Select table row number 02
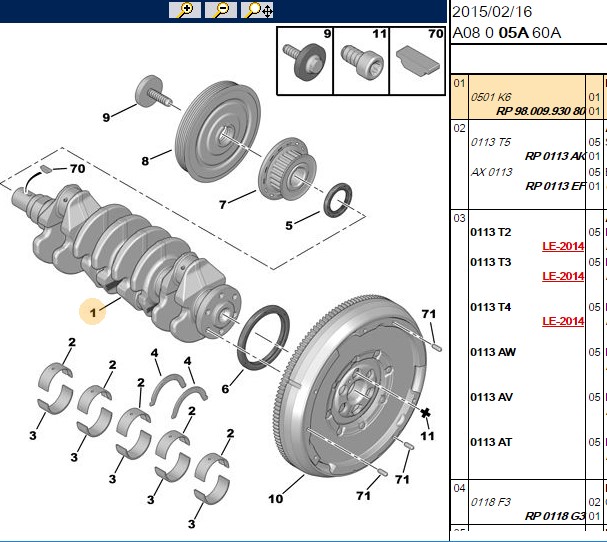The width and height of the screenshot is (607, 542). [x=459, y=128]
